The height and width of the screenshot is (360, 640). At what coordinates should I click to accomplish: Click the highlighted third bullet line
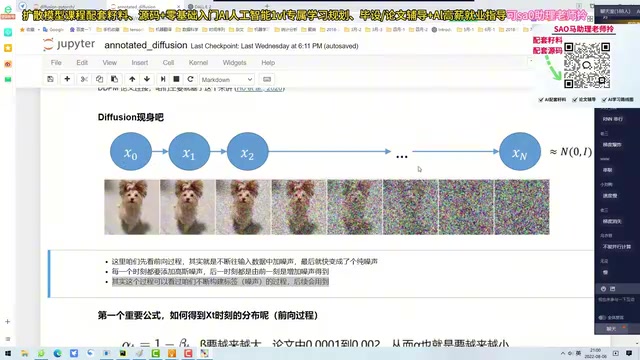(x=220, y=282)
